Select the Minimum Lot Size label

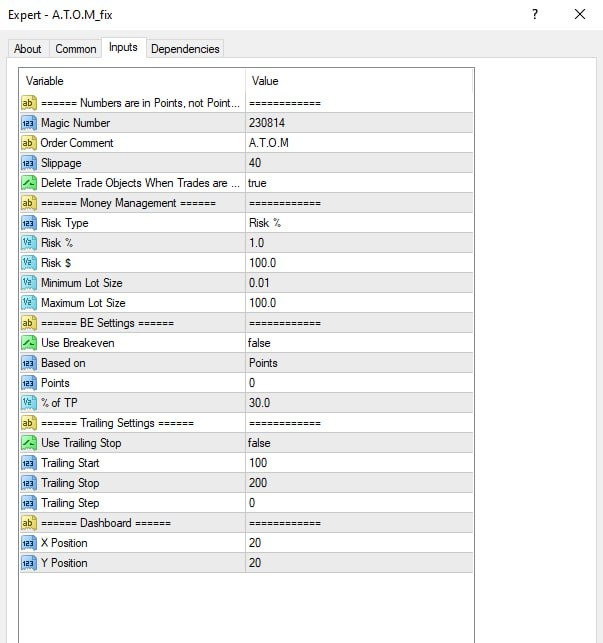82,283
